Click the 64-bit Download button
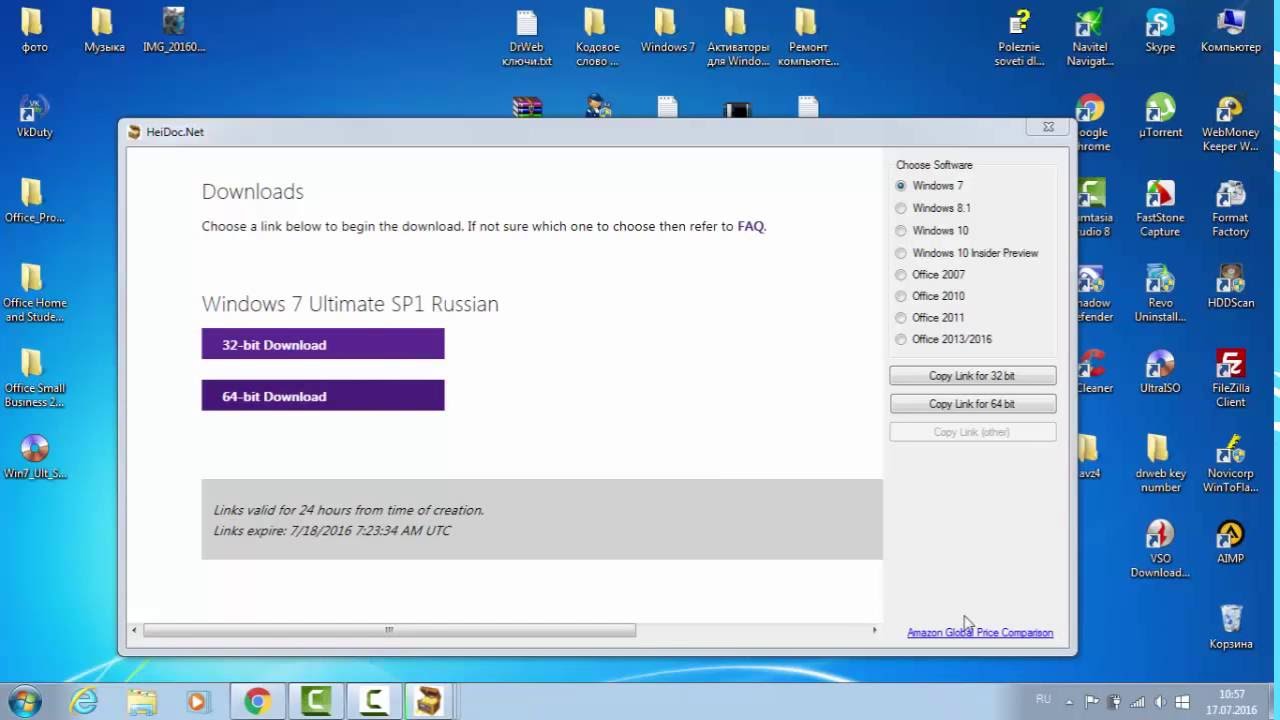1280x720 pixels. point(323,395)
